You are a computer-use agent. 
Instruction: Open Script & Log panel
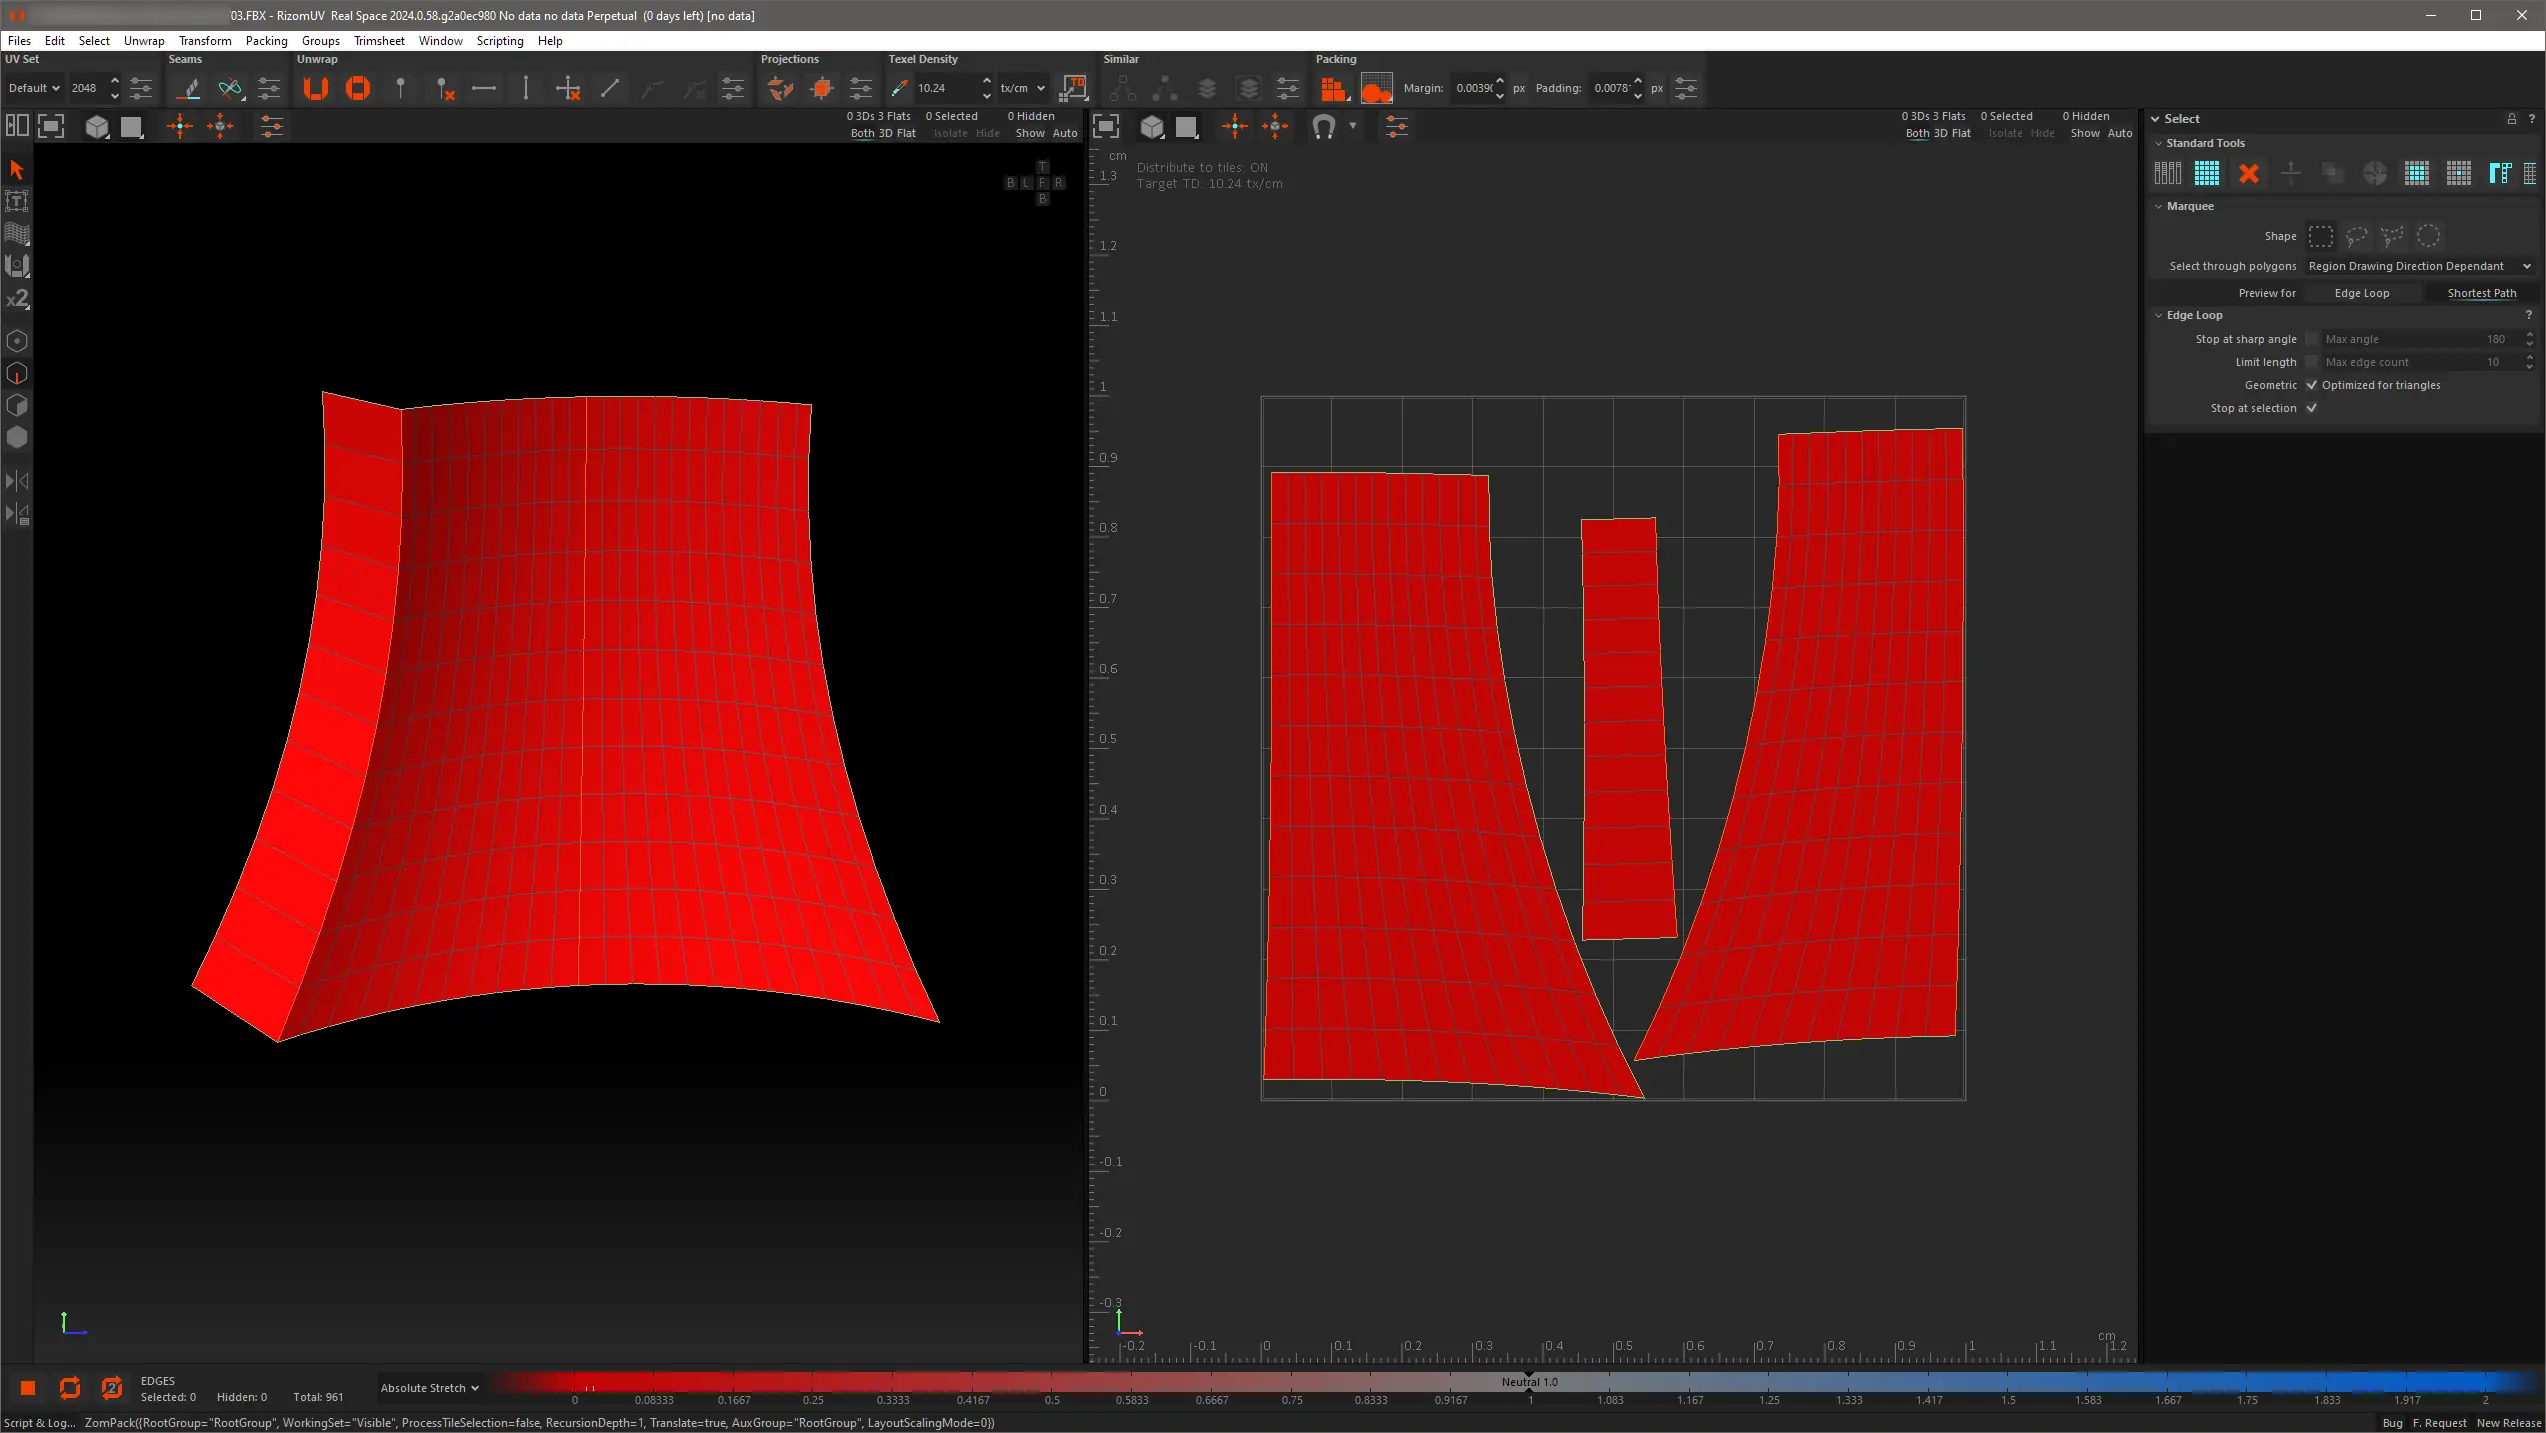coord(39,1423)
